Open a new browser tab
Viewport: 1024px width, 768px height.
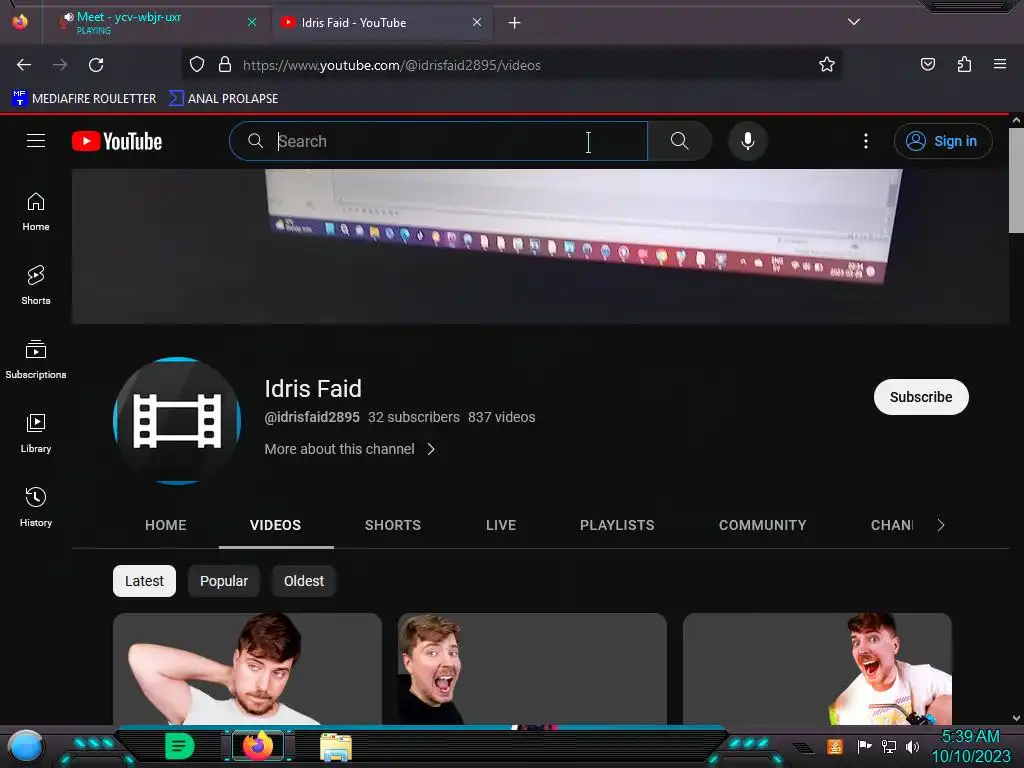click(x=515, y=23)
